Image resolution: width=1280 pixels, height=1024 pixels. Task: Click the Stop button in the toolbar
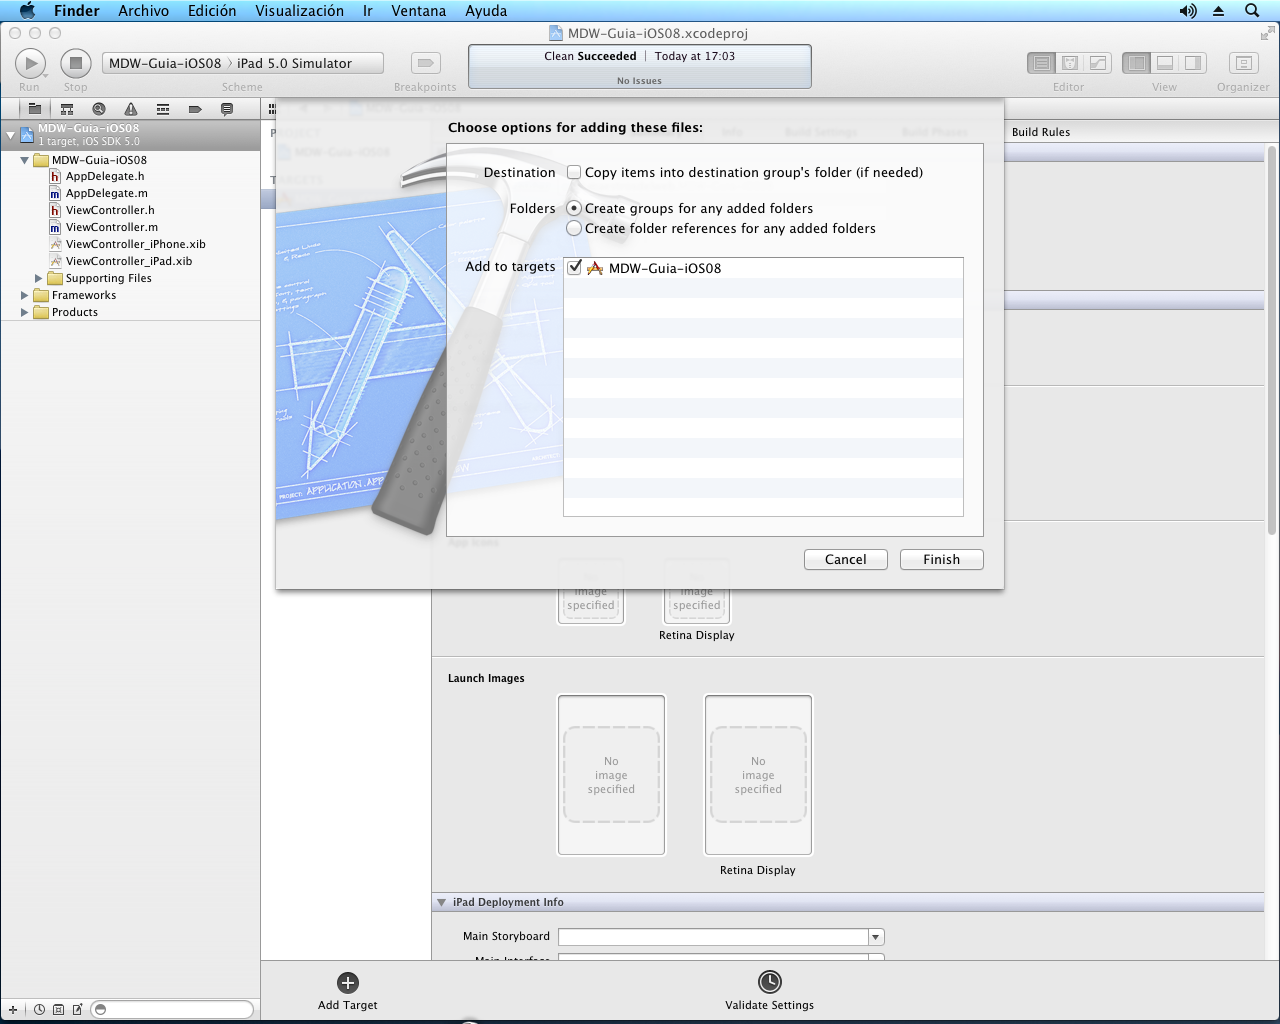coord(76,63)
